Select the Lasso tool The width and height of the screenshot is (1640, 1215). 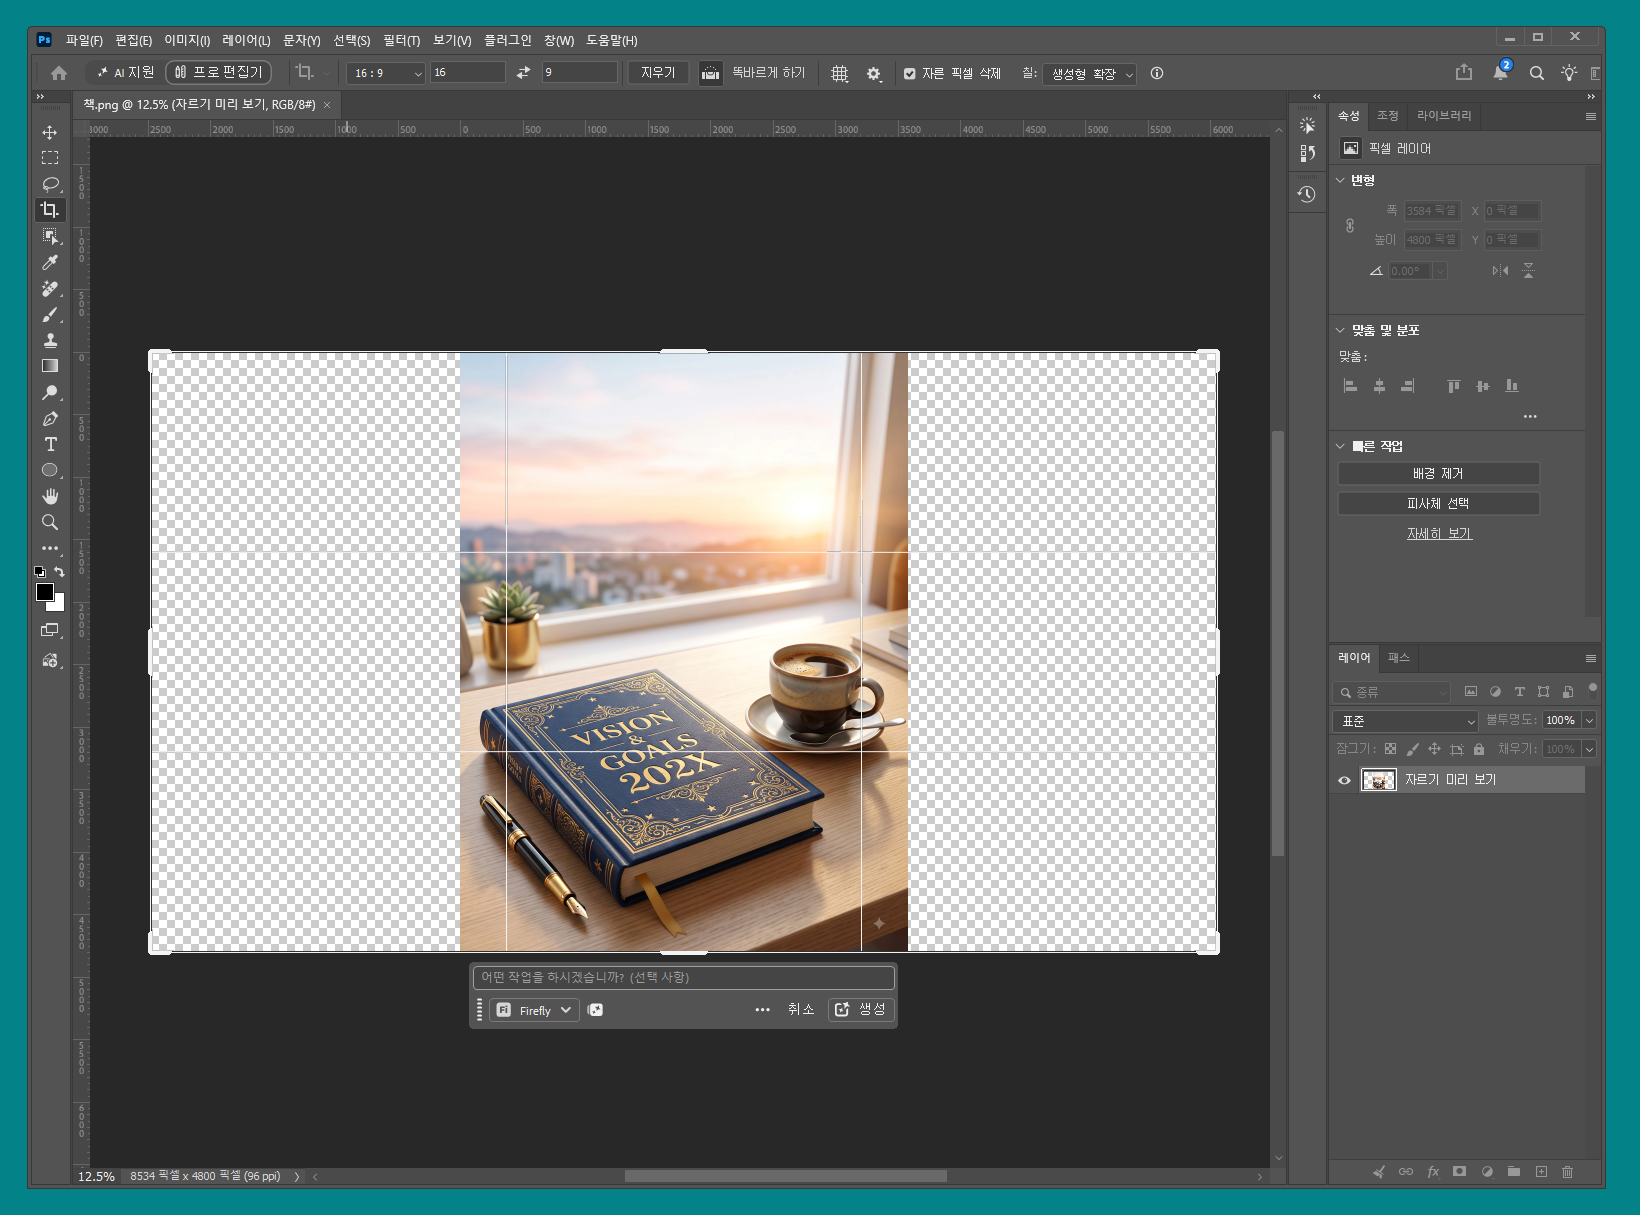(50, 184)
